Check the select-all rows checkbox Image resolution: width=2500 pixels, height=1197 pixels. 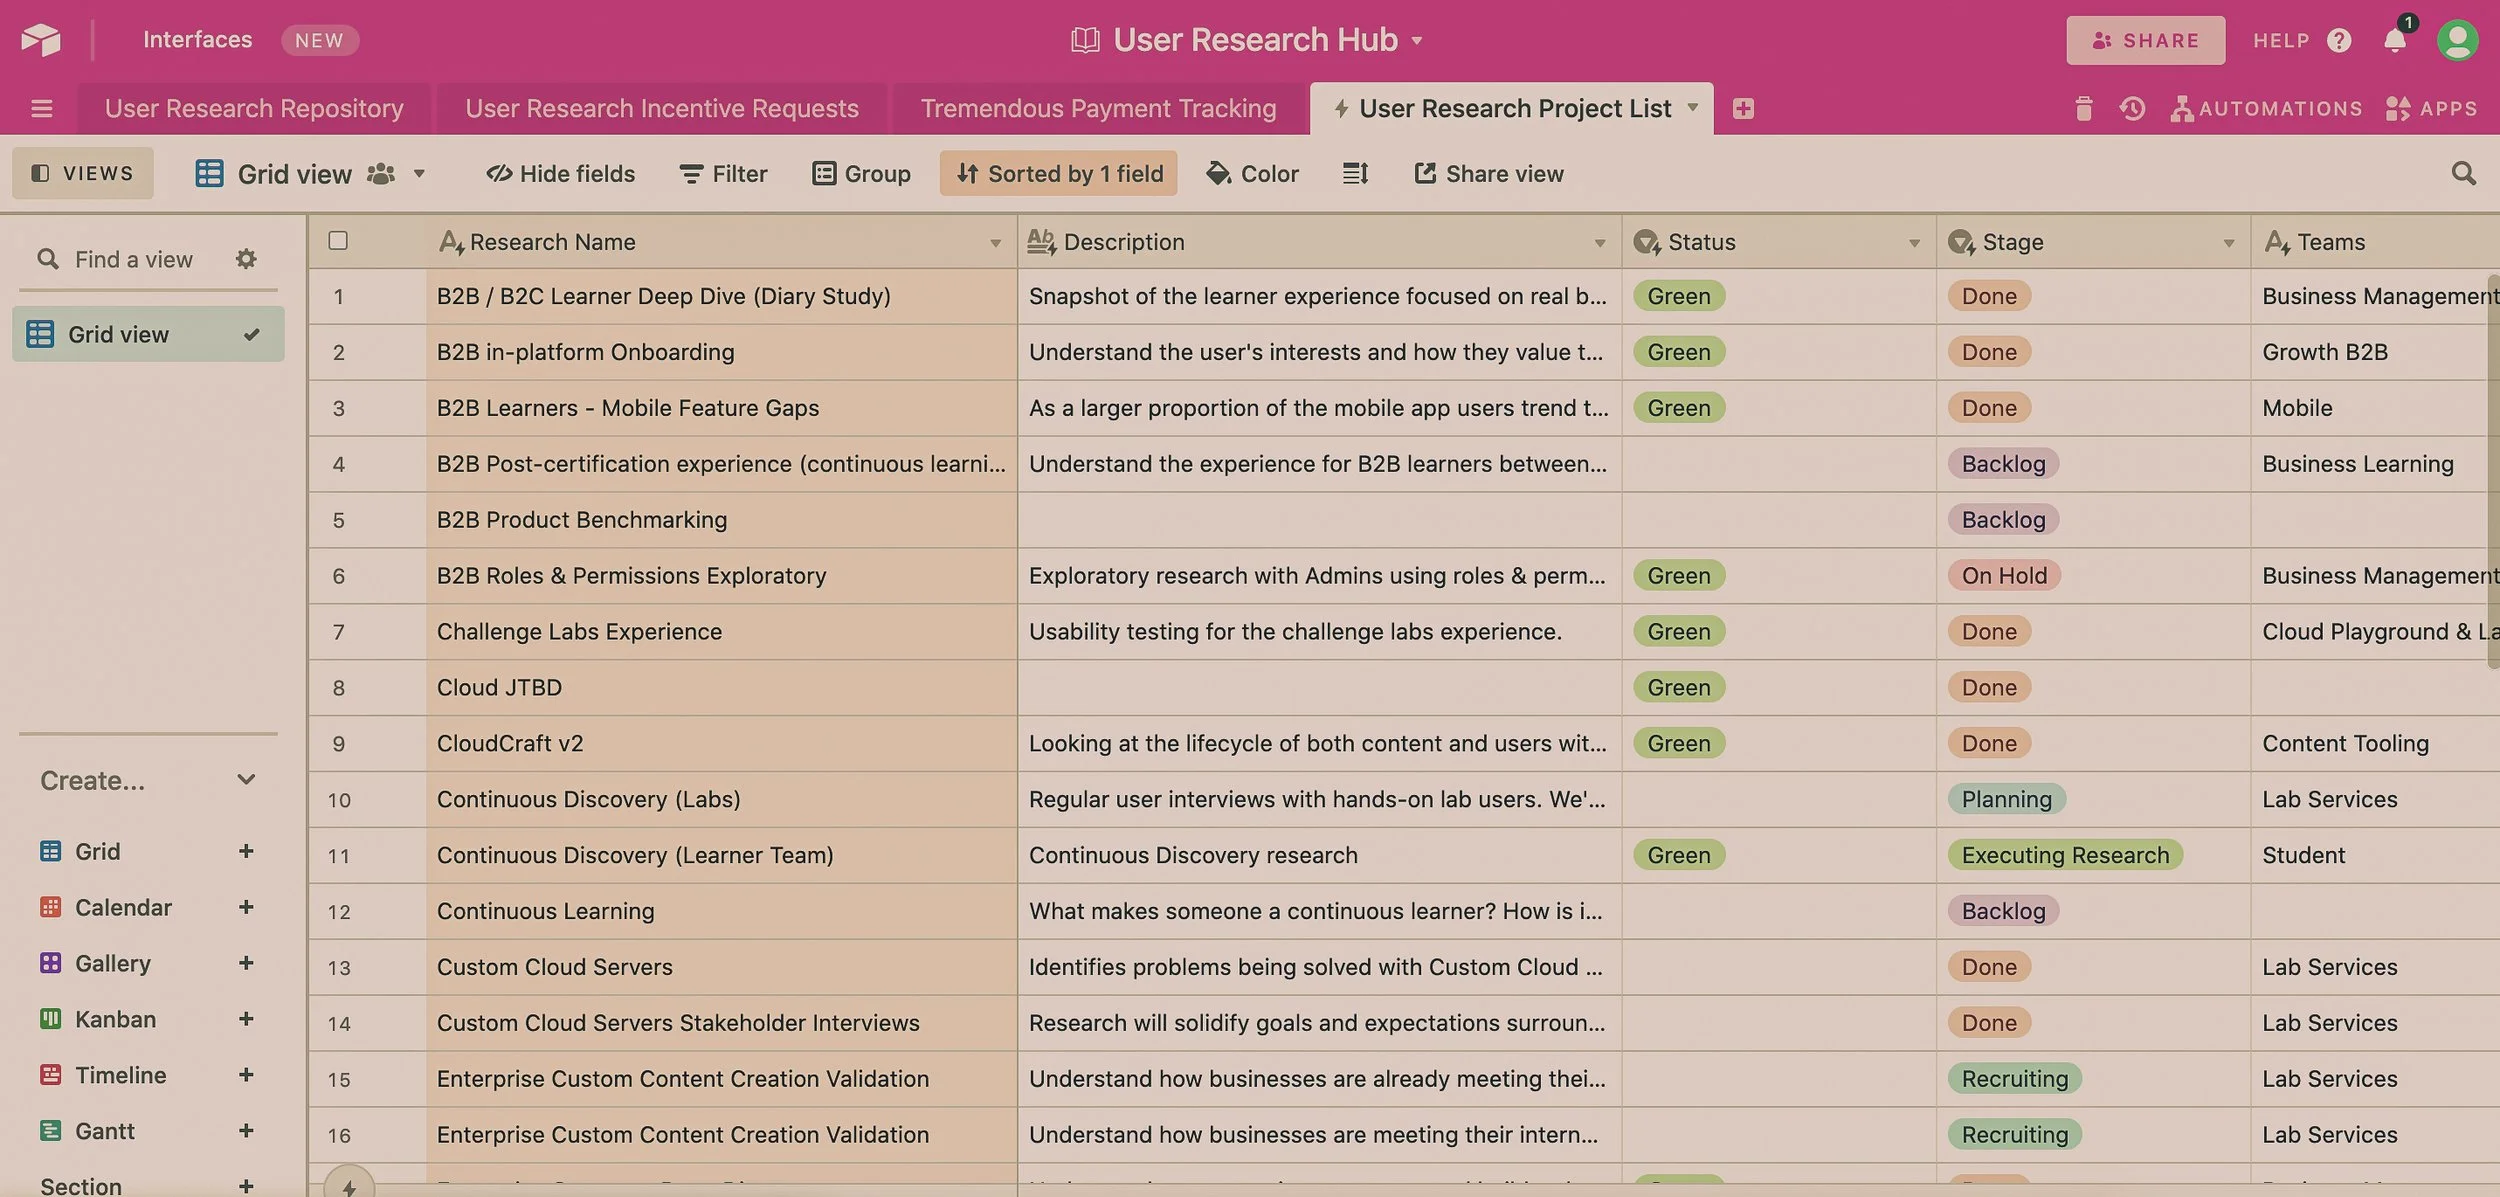pos(338,241)
